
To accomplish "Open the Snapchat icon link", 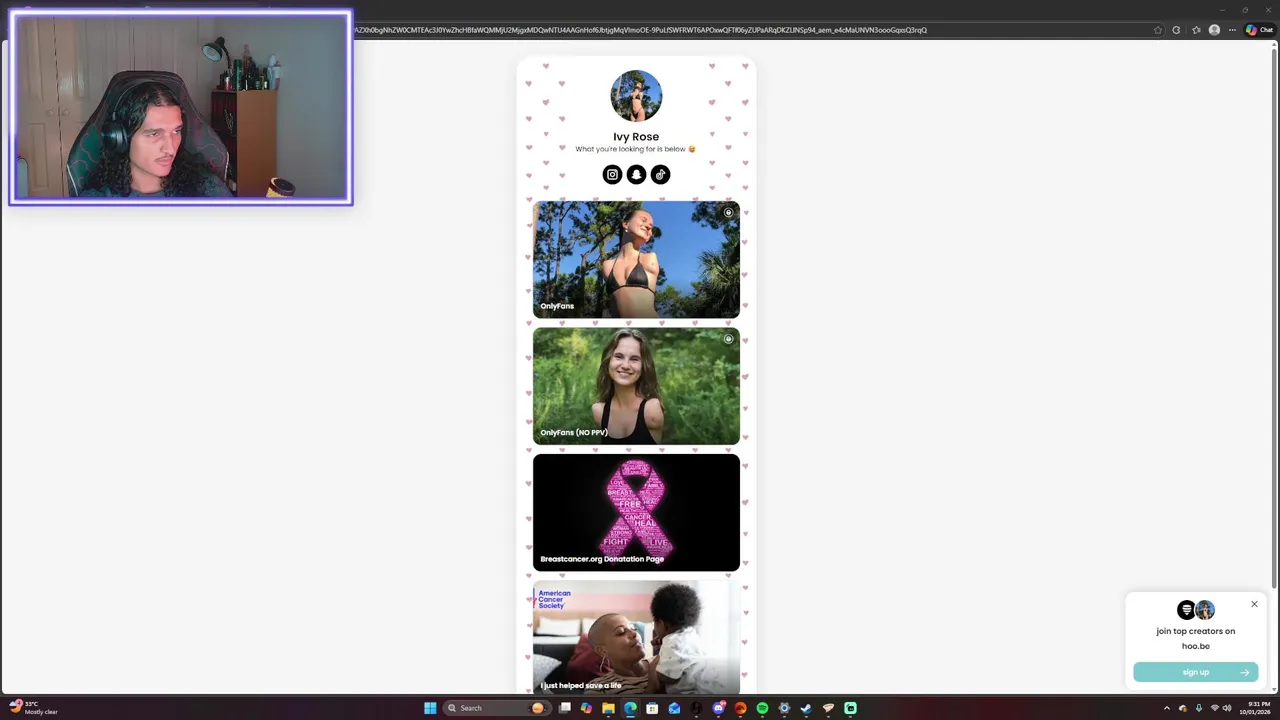I will [636, 175].
